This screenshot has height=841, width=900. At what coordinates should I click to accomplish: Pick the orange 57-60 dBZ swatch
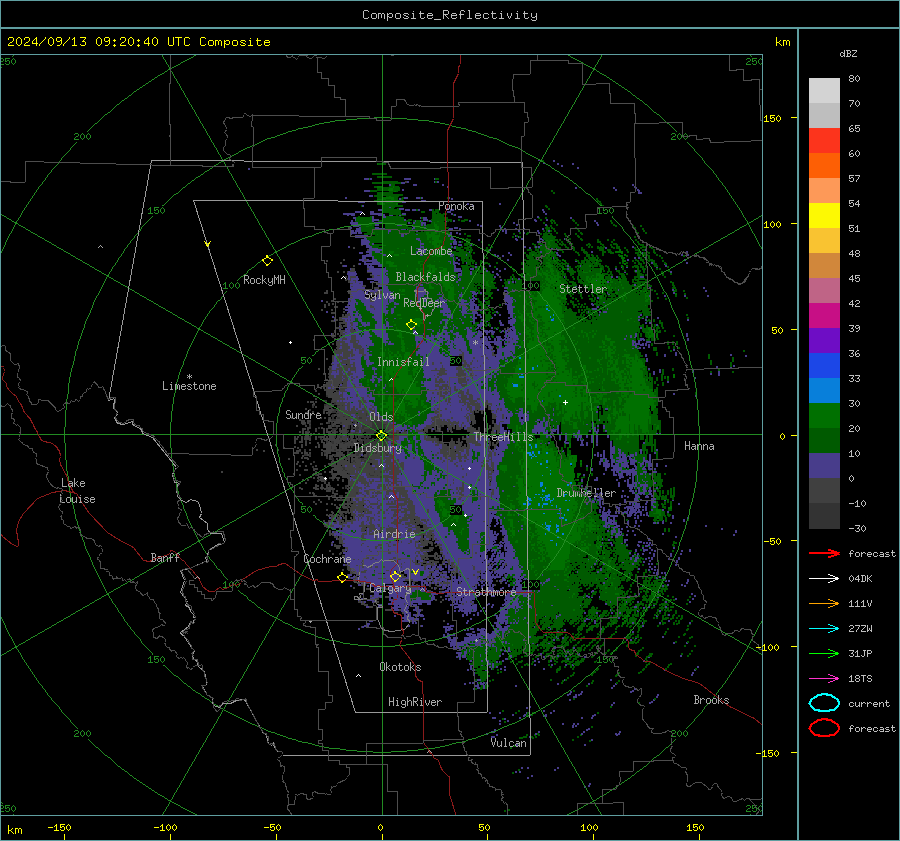coord(824,166)
